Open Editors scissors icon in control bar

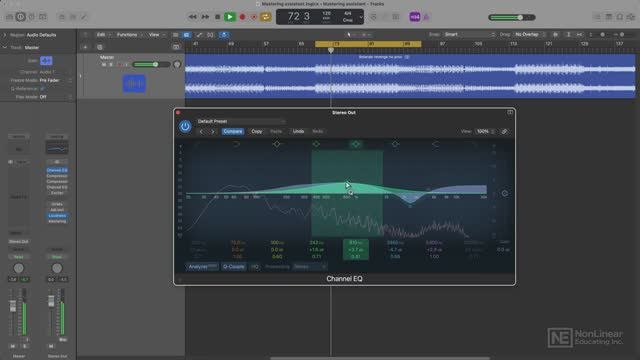84,17
